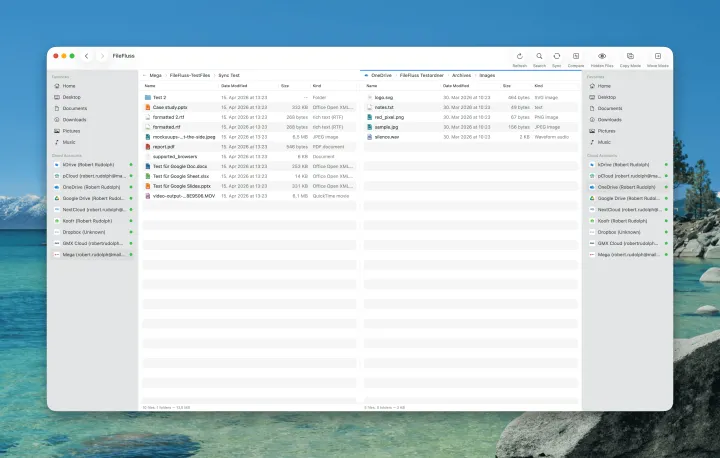Select OneDrive account in the left sidebar
This screenshot has width=720, height=458.
(x=93, y=187)
